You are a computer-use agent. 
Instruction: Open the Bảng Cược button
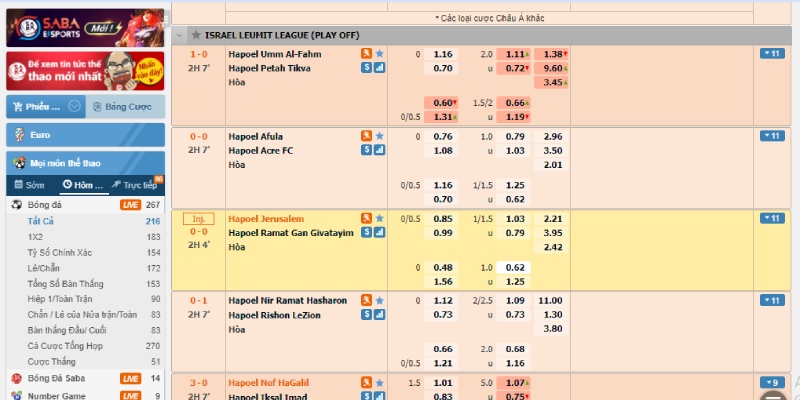[x=123, y=106]
